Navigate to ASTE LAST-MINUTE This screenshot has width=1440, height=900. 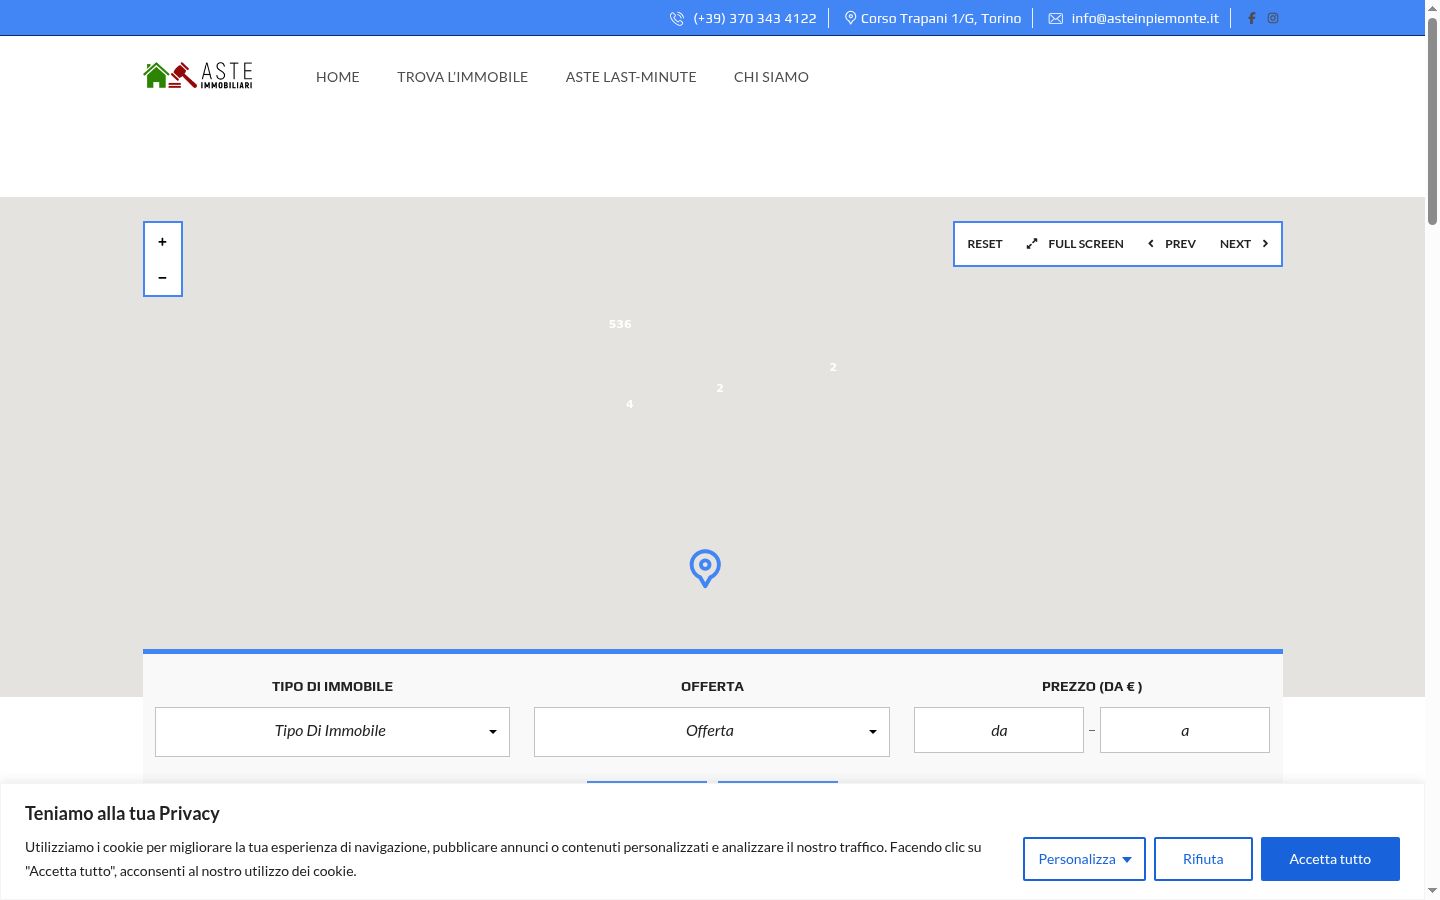point(631,77)
